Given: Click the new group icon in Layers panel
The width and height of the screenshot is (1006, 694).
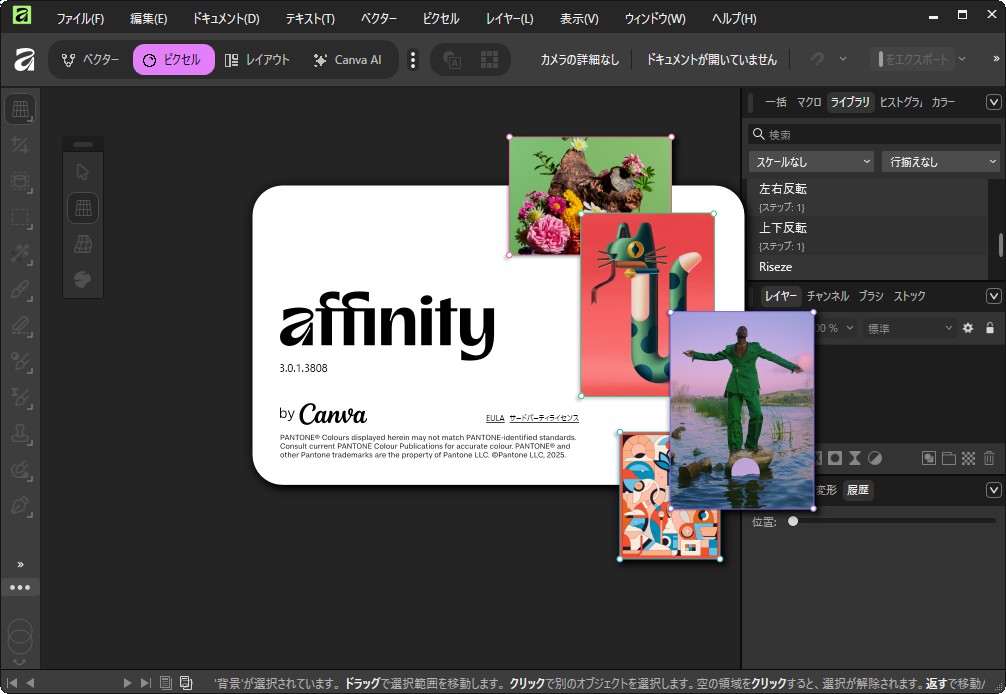Looking at the screenshot, I should point(949,458).
